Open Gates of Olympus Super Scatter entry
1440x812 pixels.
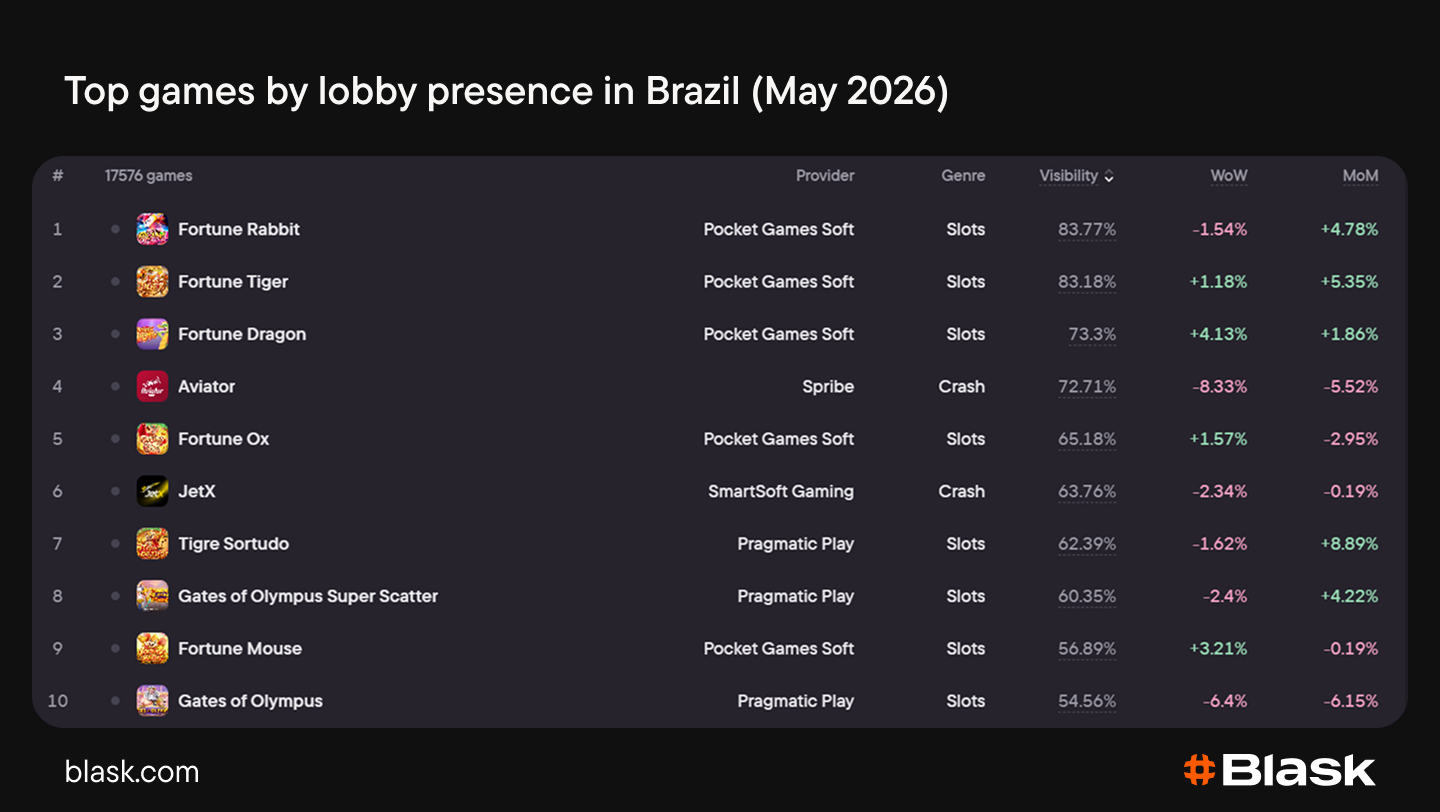click(308, 596)
